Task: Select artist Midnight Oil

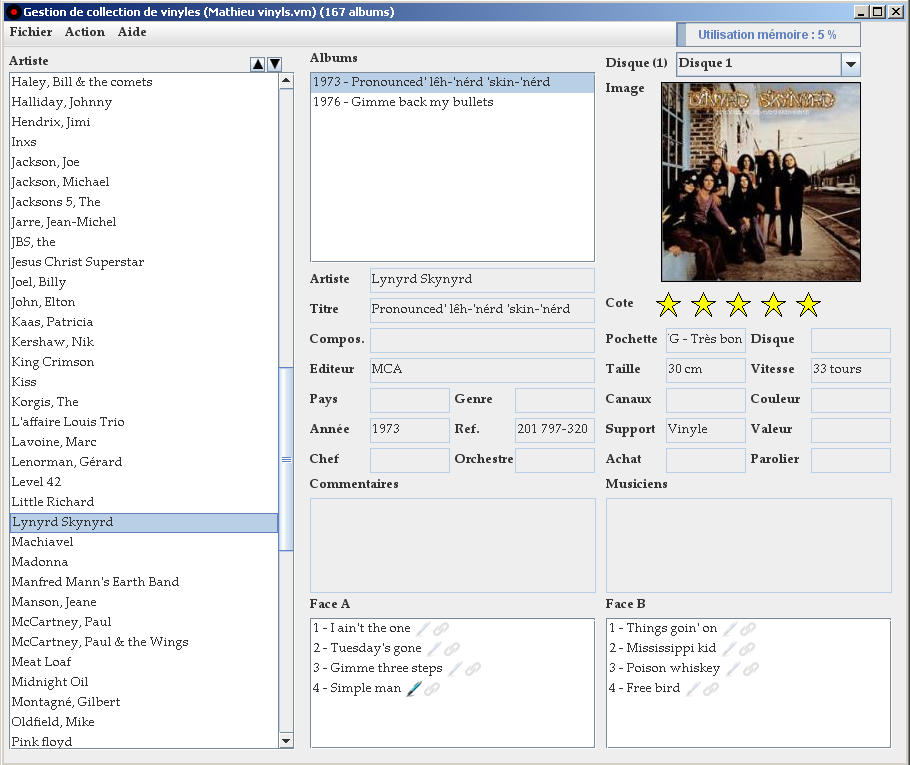Action: [x=144, y=683]
